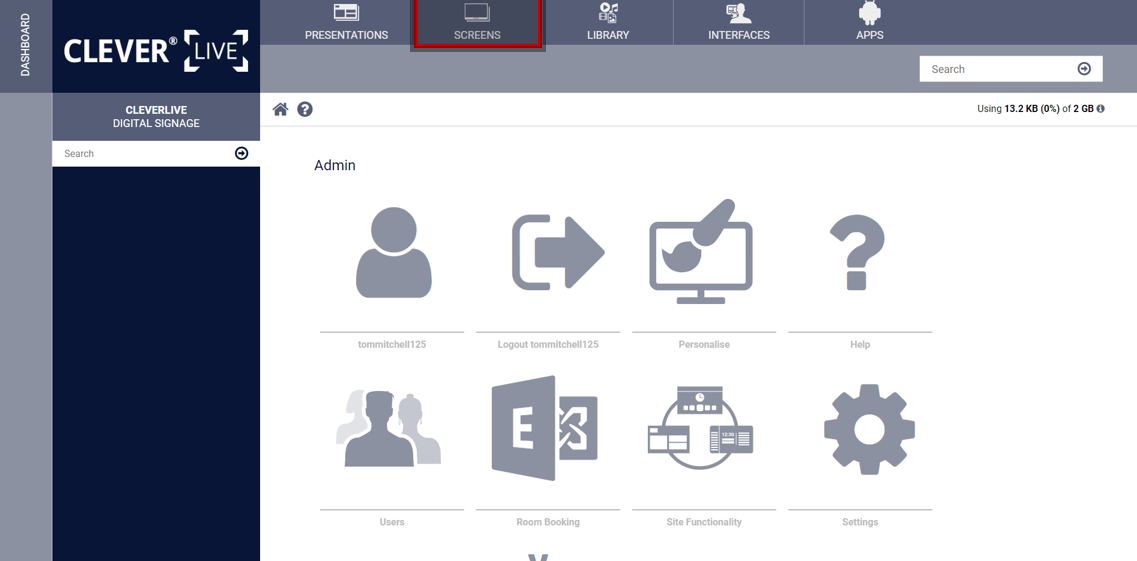Screen dimensions: 1137x561
Task: Submit the top right search arrow
Action: pyautogui.click(x=1084, y=69)
